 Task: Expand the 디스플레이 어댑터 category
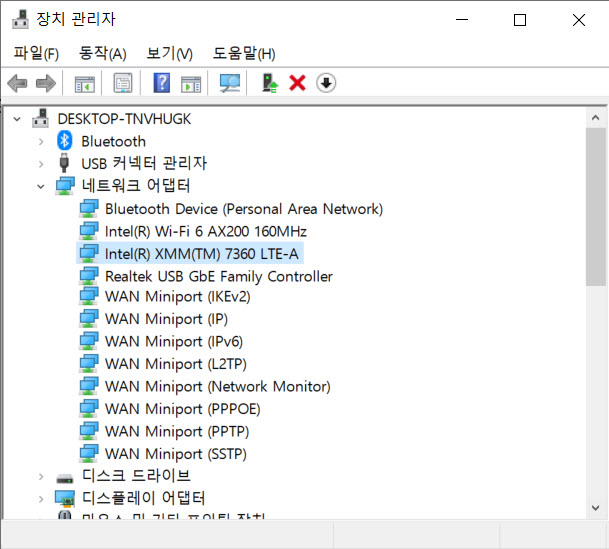41,499
